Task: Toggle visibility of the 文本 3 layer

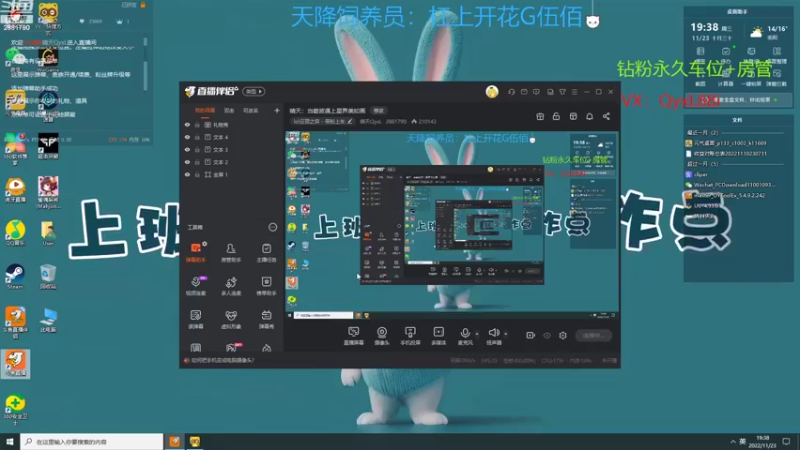Action: [x=187, y=149]
